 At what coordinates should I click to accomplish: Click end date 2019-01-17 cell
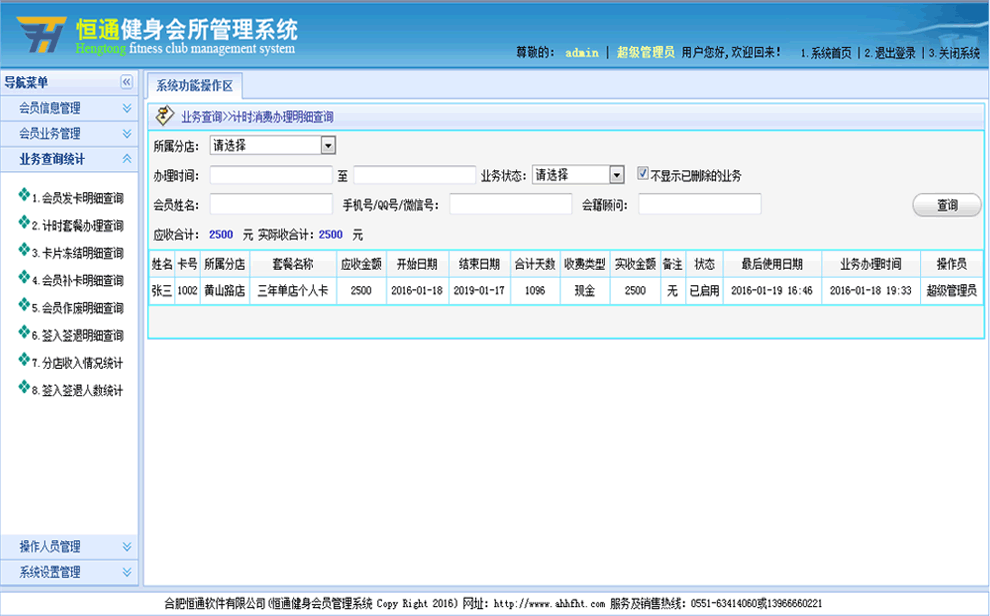point(479,291)
